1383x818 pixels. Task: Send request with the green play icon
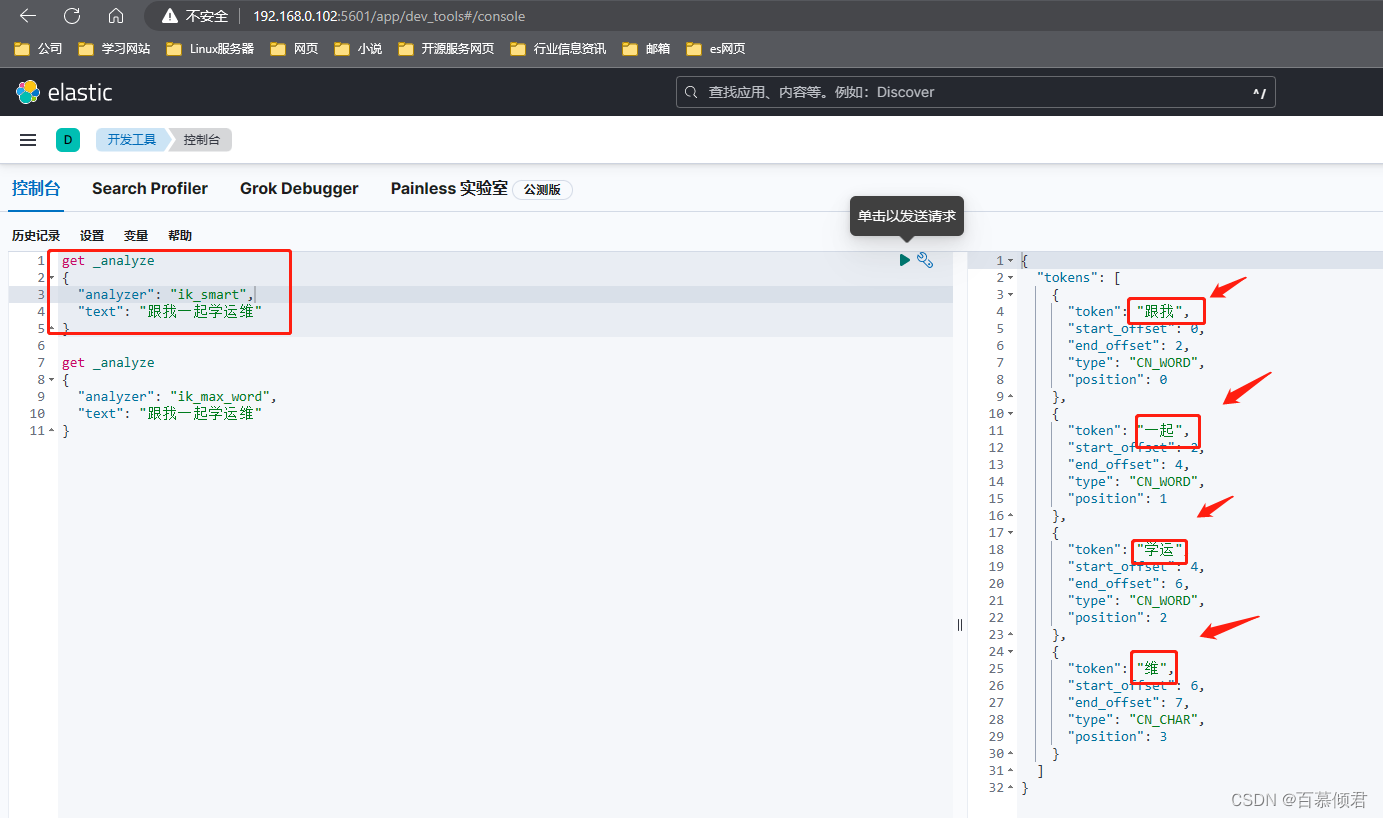905,260
